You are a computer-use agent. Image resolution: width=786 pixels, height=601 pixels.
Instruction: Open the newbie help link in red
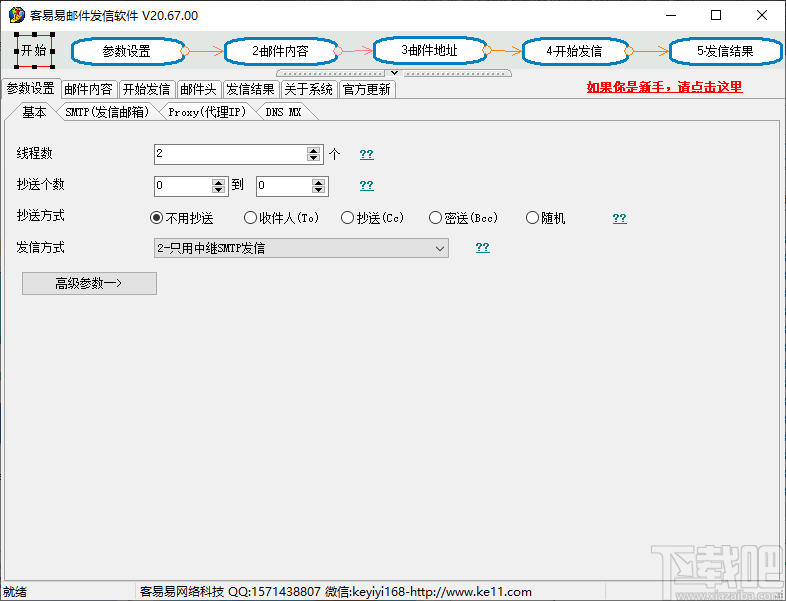[x=664, y=87]
